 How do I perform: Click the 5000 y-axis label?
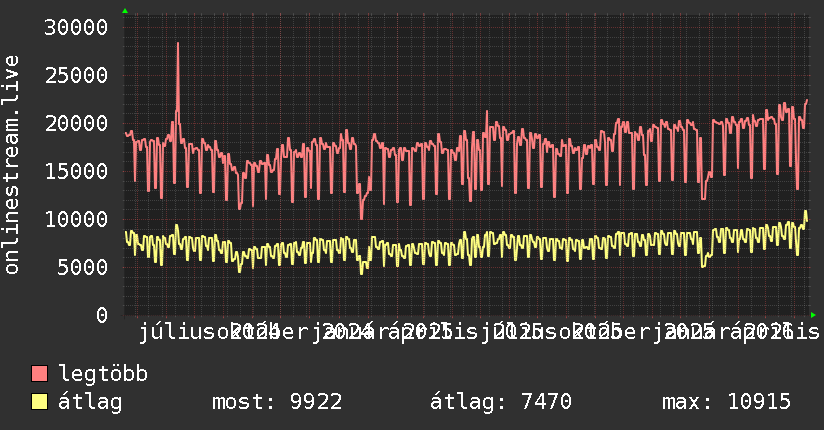point(83,268)
